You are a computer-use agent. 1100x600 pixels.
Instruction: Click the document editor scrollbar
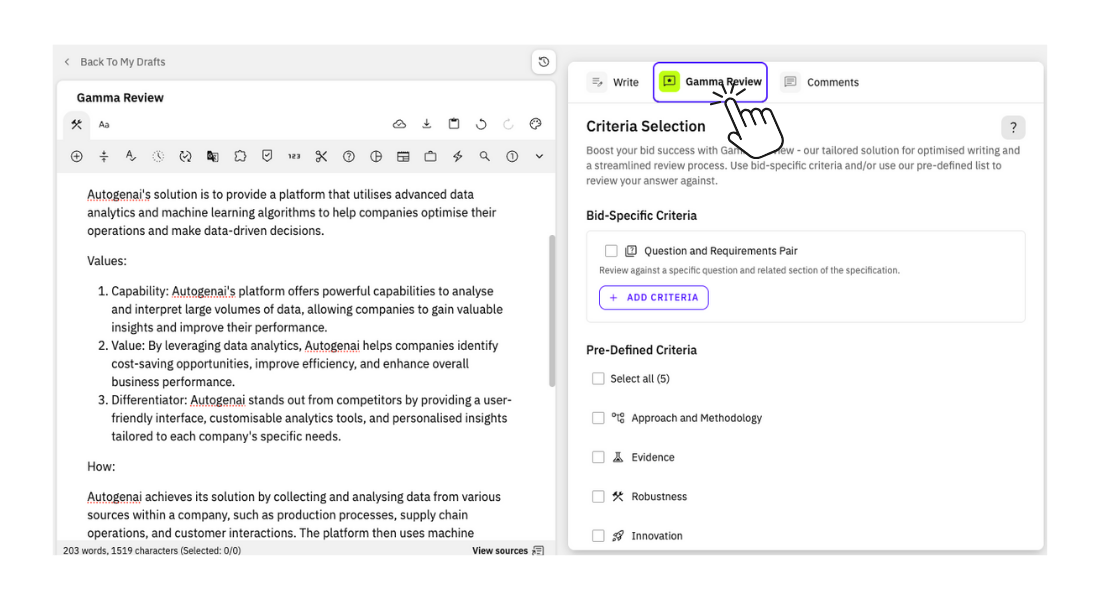click(552, 310)
